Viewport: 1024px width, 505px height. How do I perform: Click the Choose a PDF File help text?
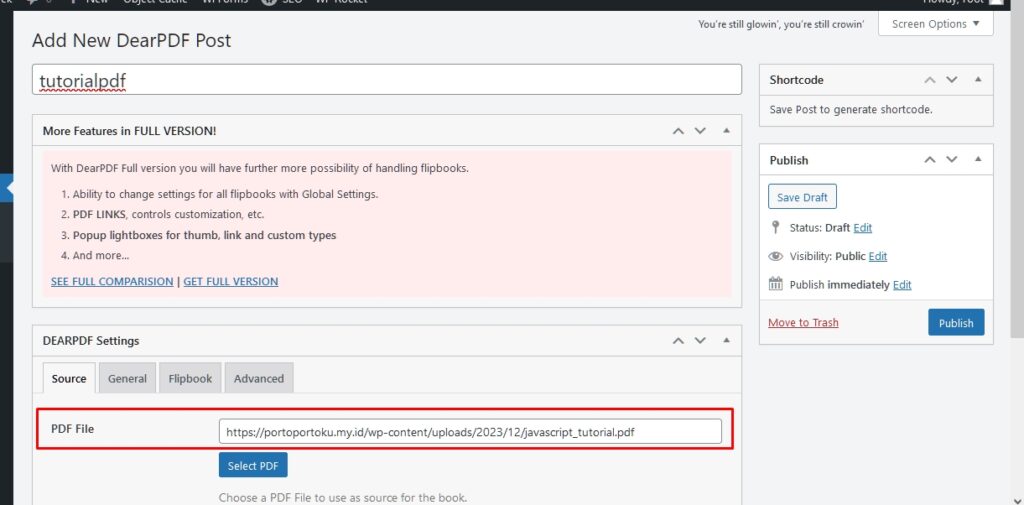(343, 498)
